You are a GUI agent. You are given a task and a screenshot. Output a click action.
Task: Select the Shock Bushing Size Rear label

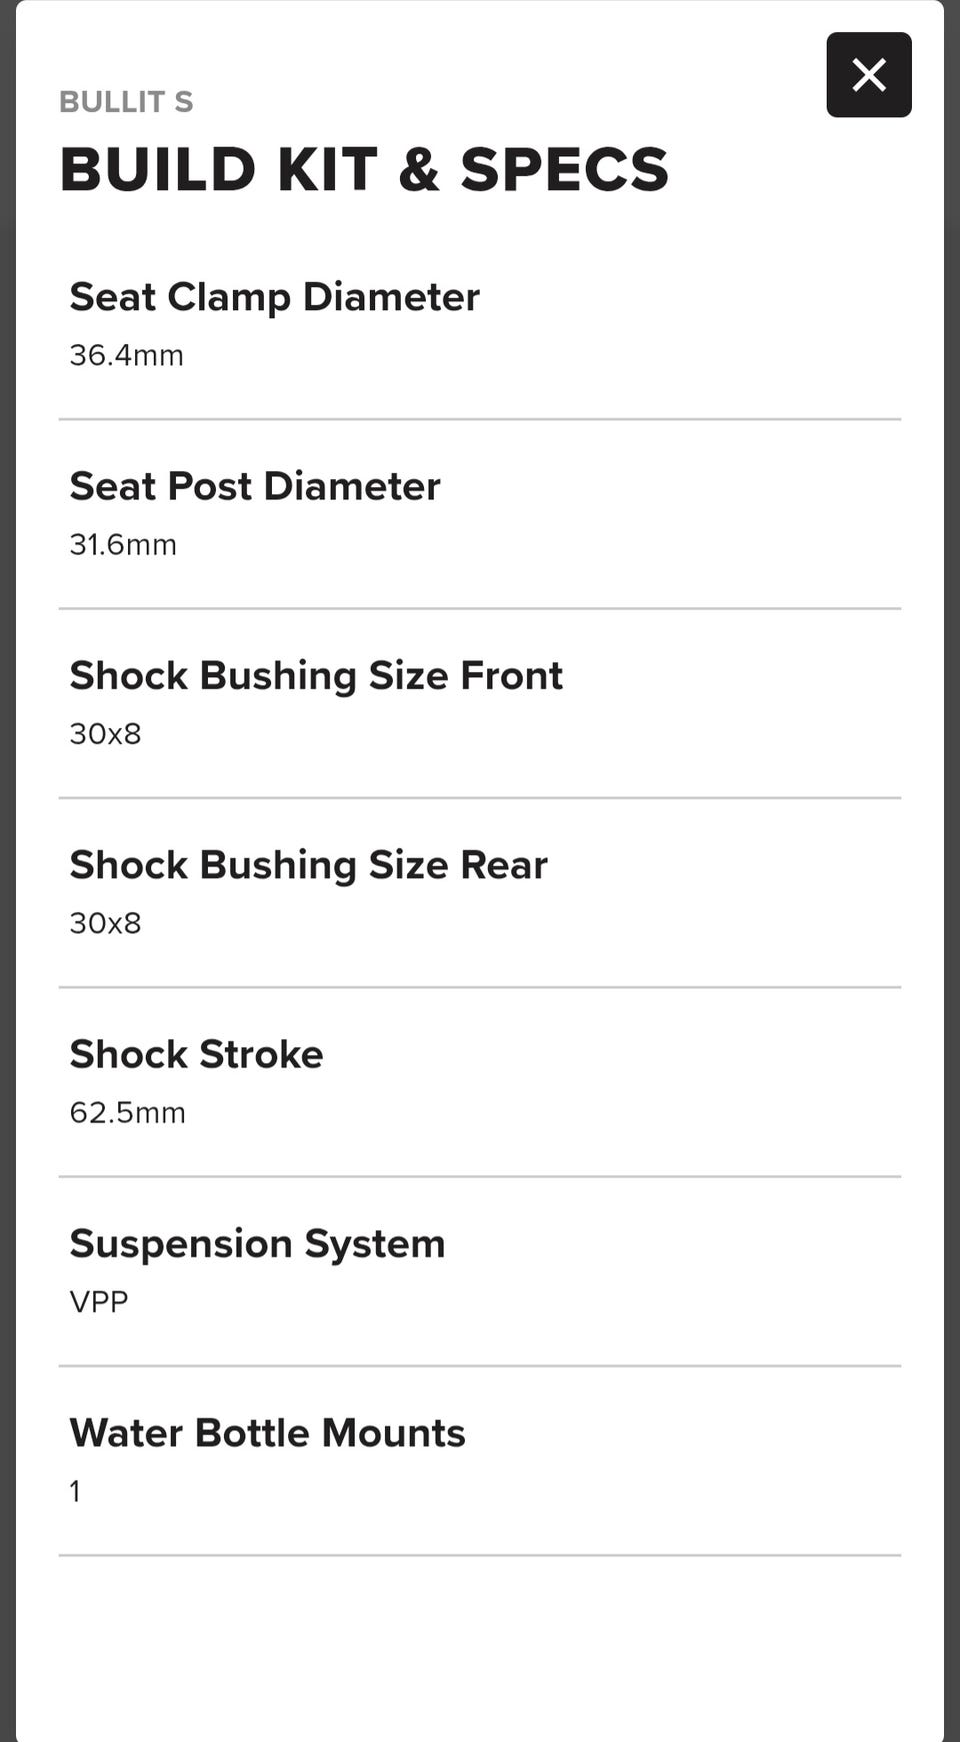[308, 865]
